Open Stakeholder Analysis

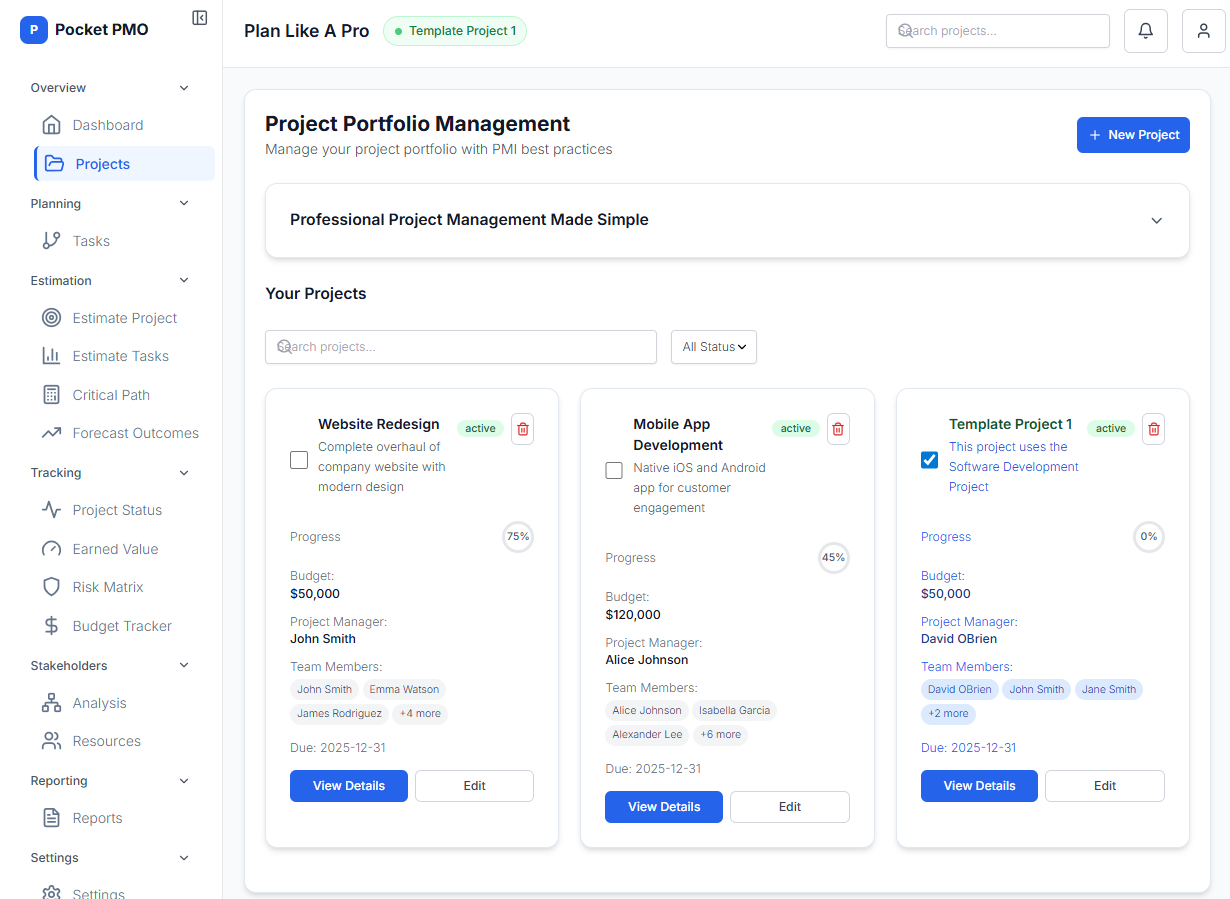click(x=97, y=703)
